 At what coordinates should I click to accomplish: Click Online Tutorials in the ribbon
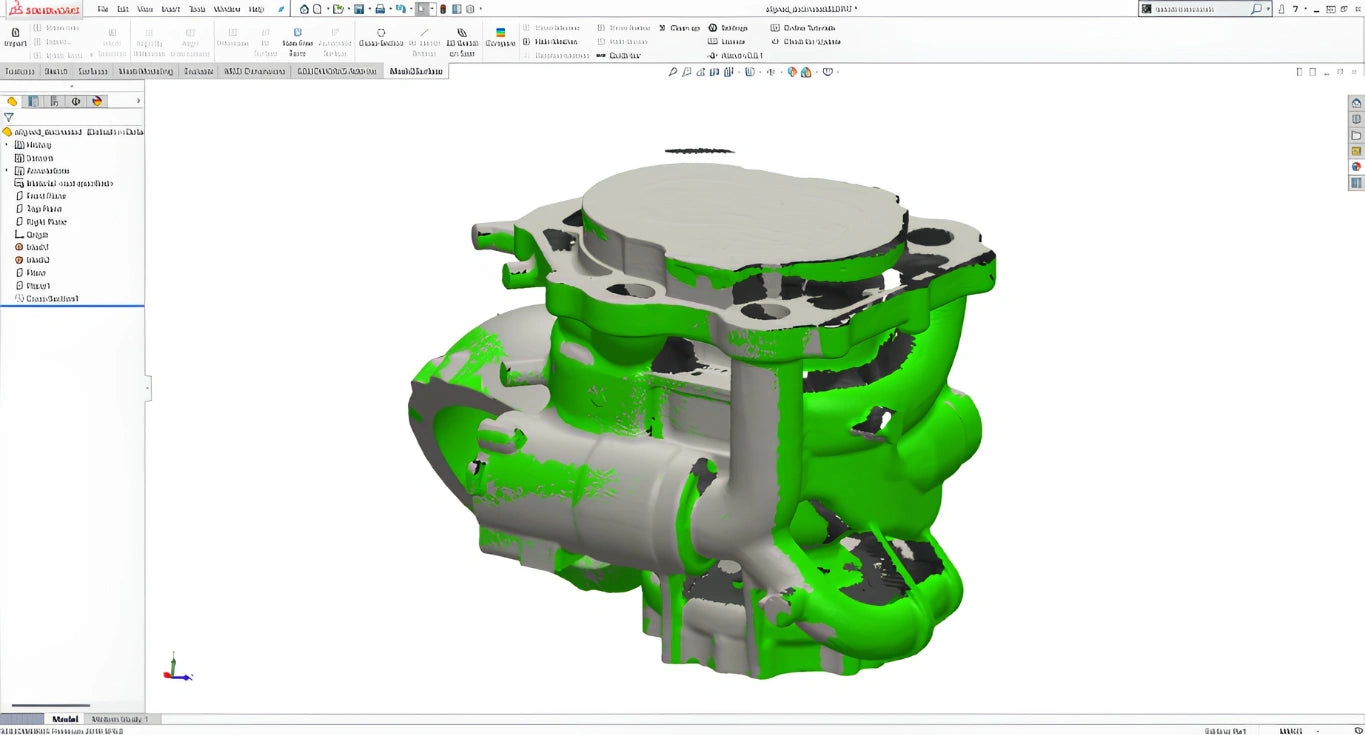click(x=802, y=28)
